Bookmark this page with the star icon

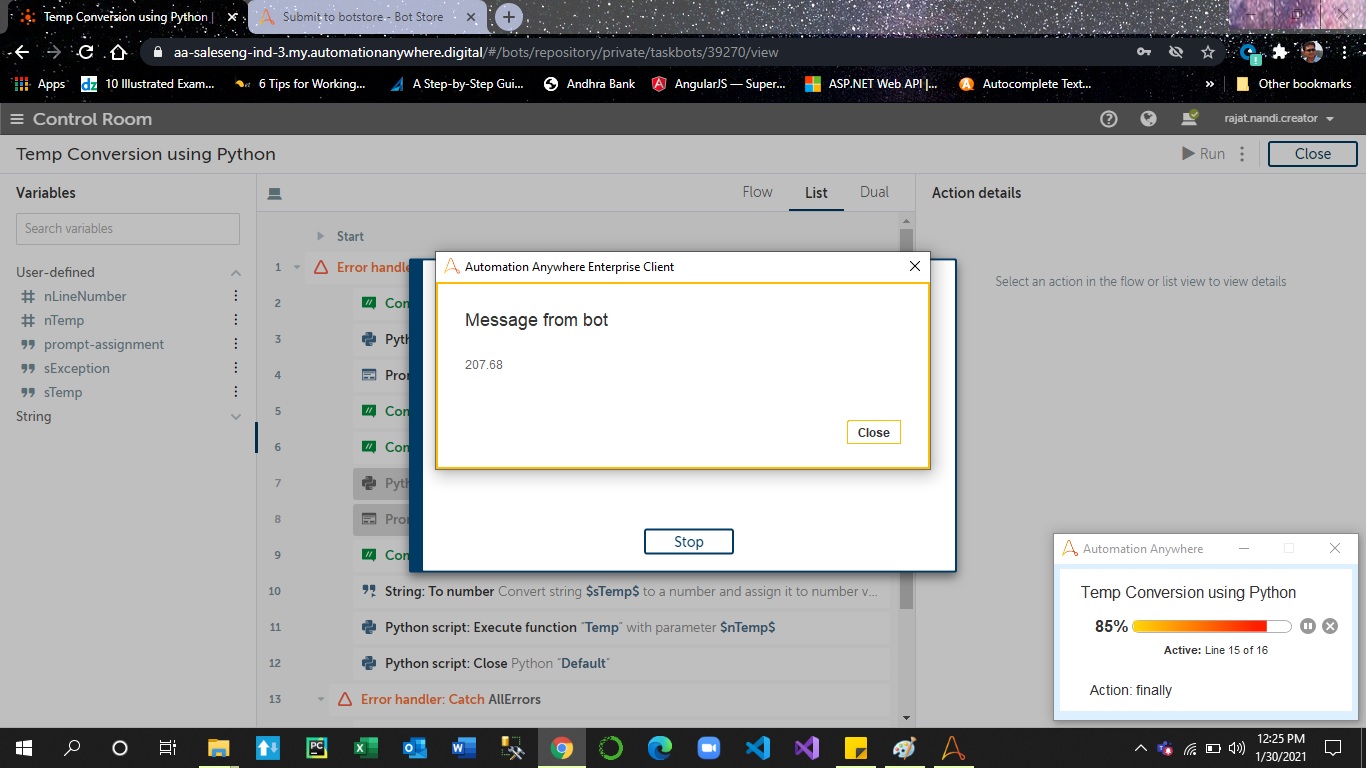[1208, 52]
